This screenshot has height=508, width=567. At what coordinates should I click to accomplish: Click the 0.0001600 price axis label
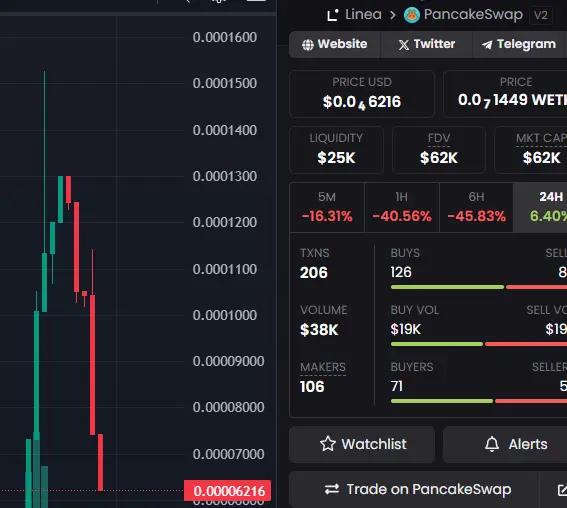coord(225,37)
